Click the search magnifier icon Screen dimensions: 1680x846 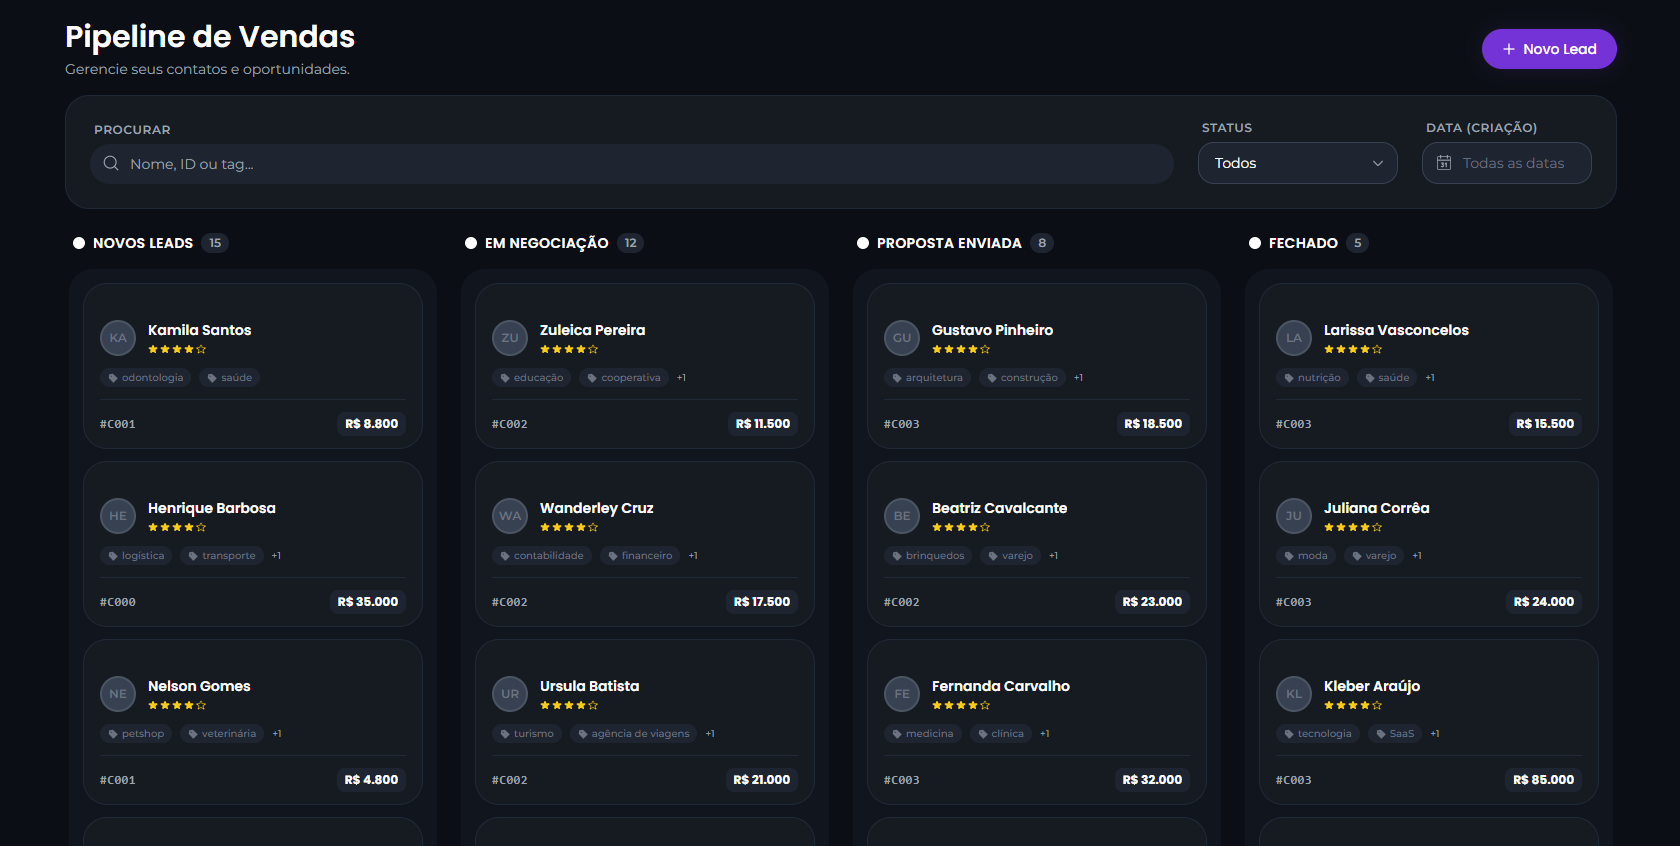click(x=111, y=163)
